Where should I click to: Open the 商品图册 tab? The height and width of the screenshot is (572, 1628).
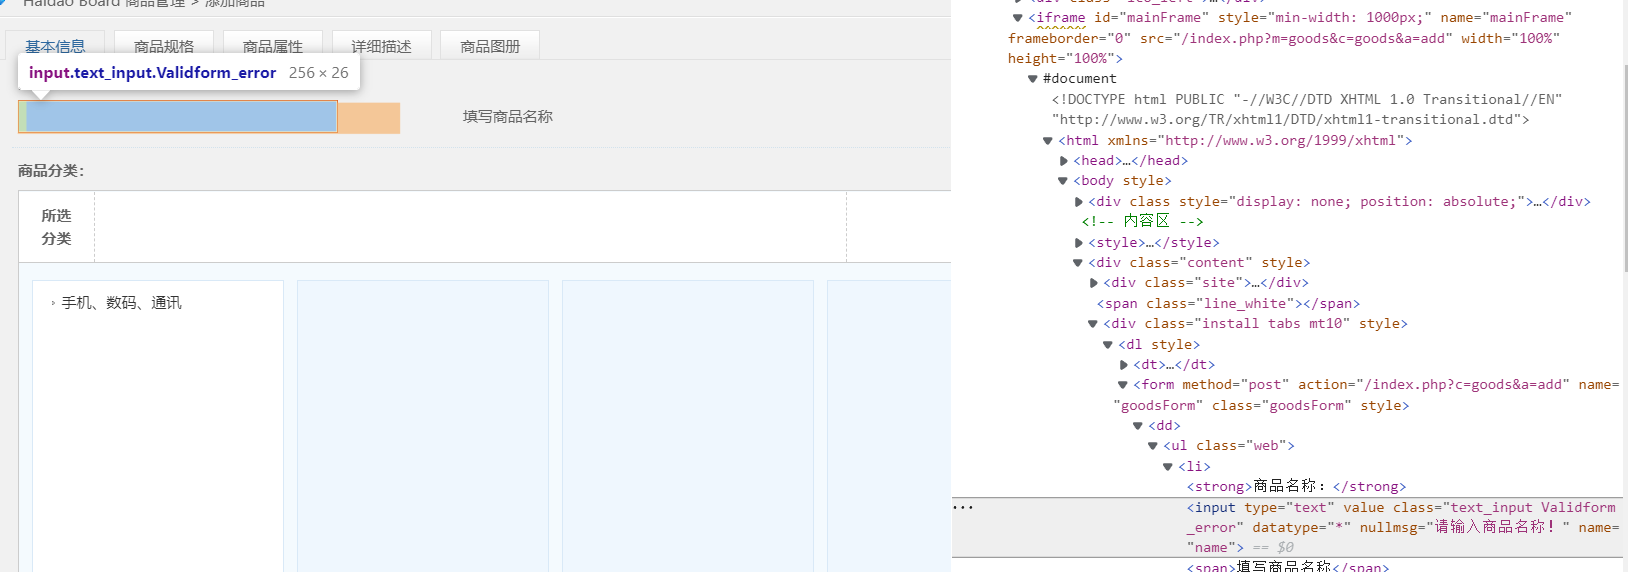pos(490,46)
